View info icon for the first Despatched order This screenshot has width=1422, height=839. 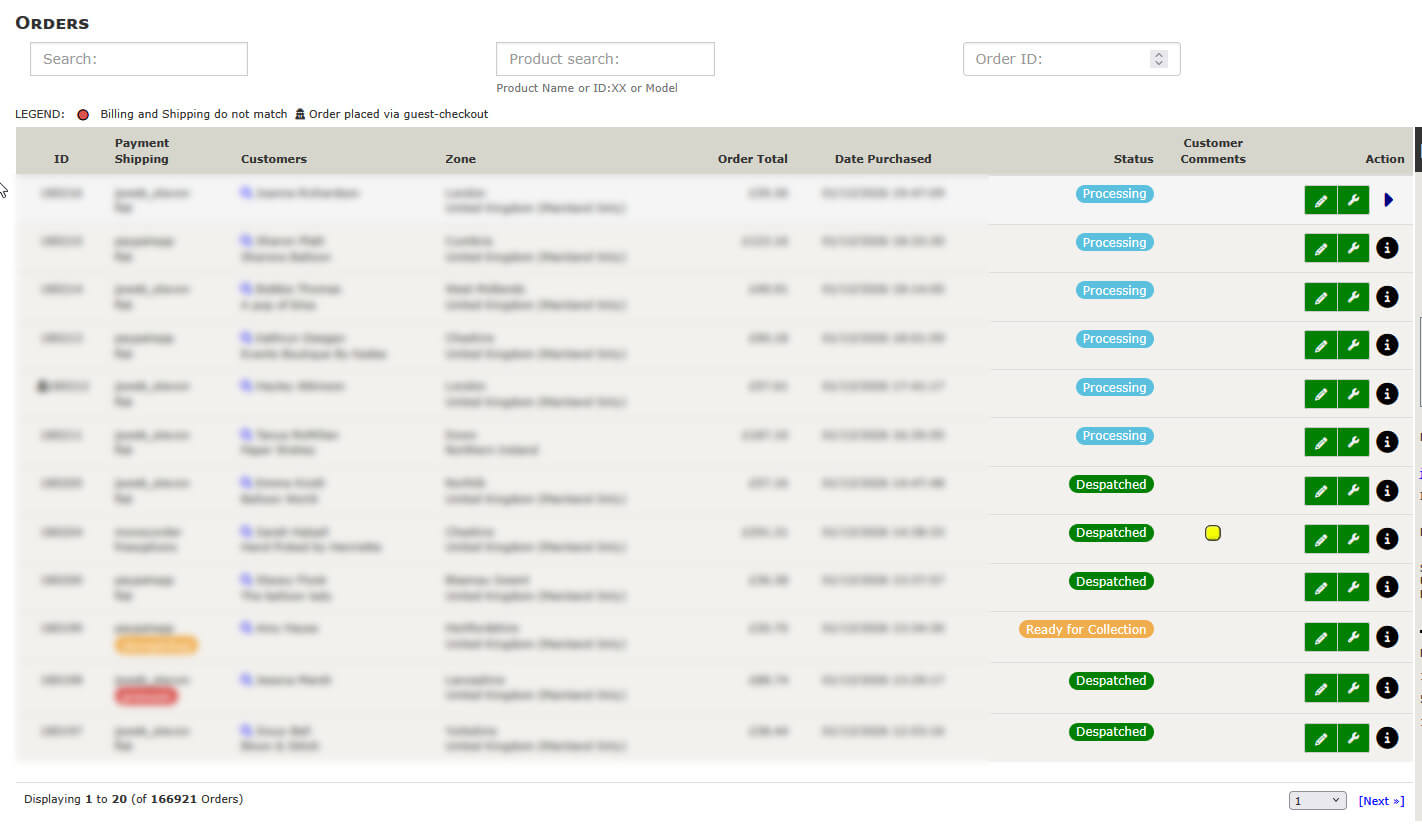click(x=1387, y=490)
